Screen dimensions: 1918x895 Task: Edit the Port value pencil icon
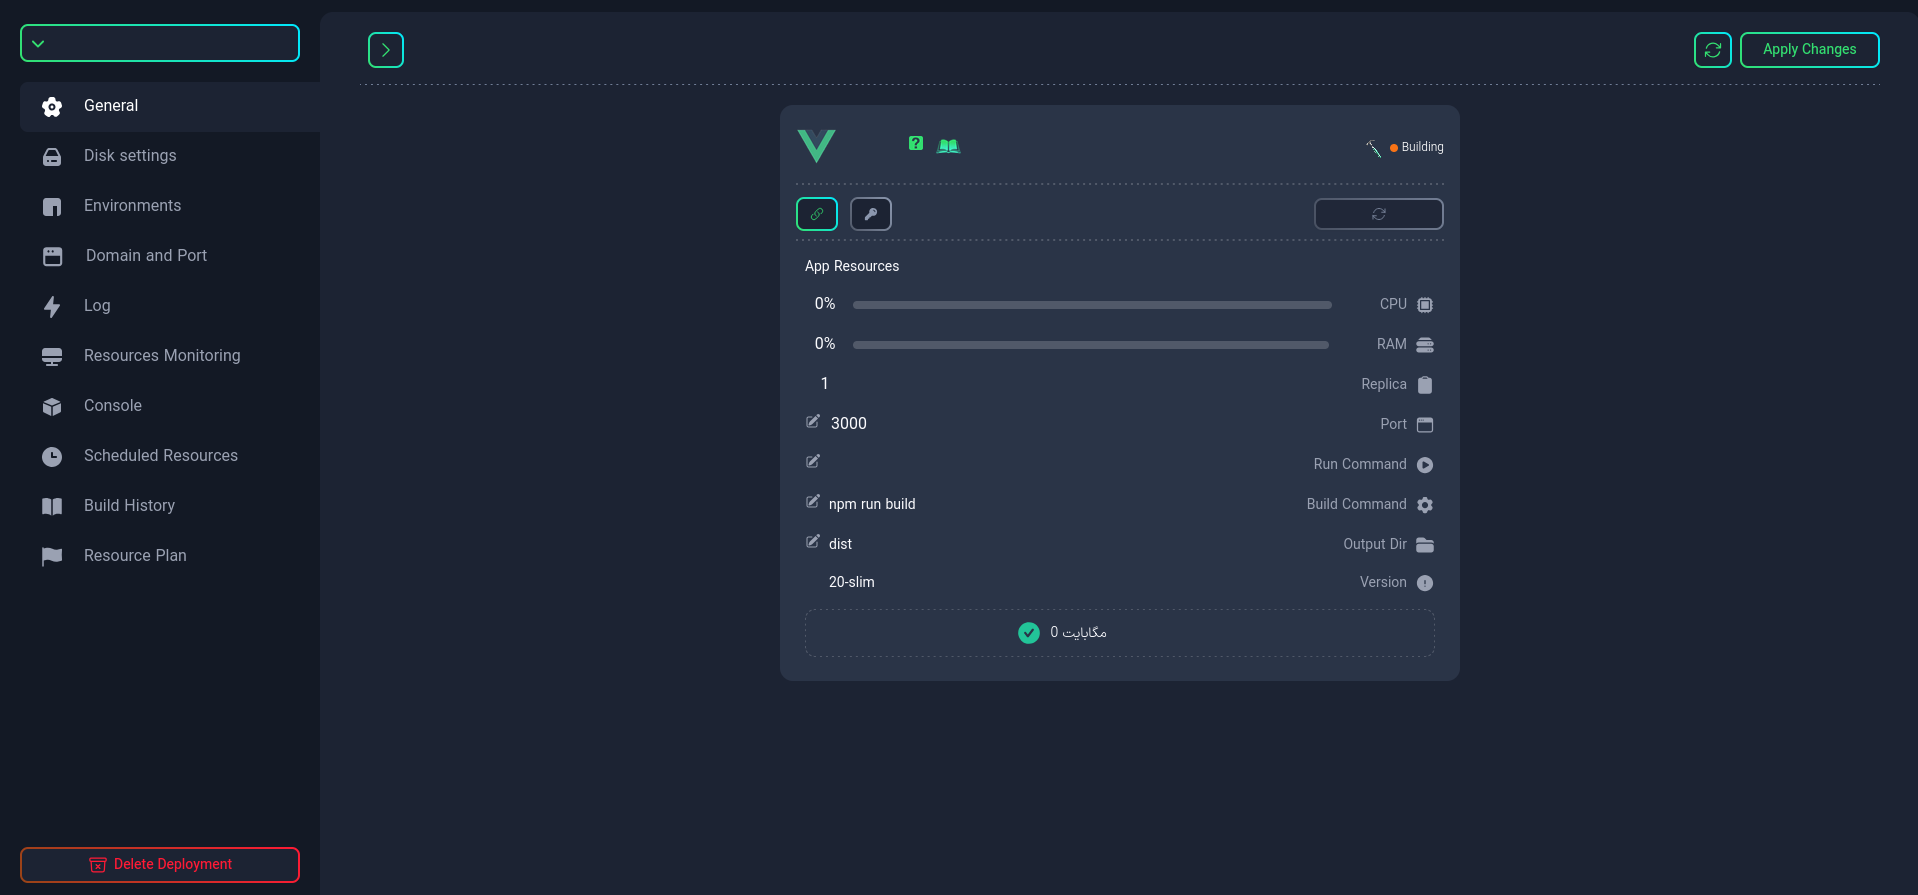tap(813, 422)
